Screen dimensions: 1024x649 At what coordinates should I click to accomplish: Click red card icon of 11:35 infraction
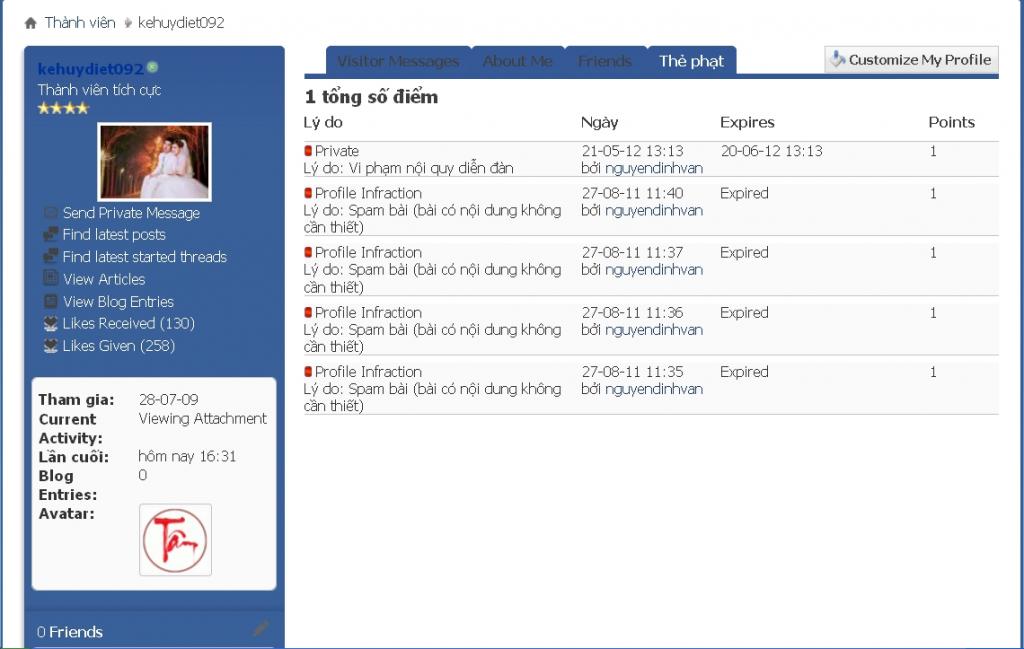[x=308, y=372]
